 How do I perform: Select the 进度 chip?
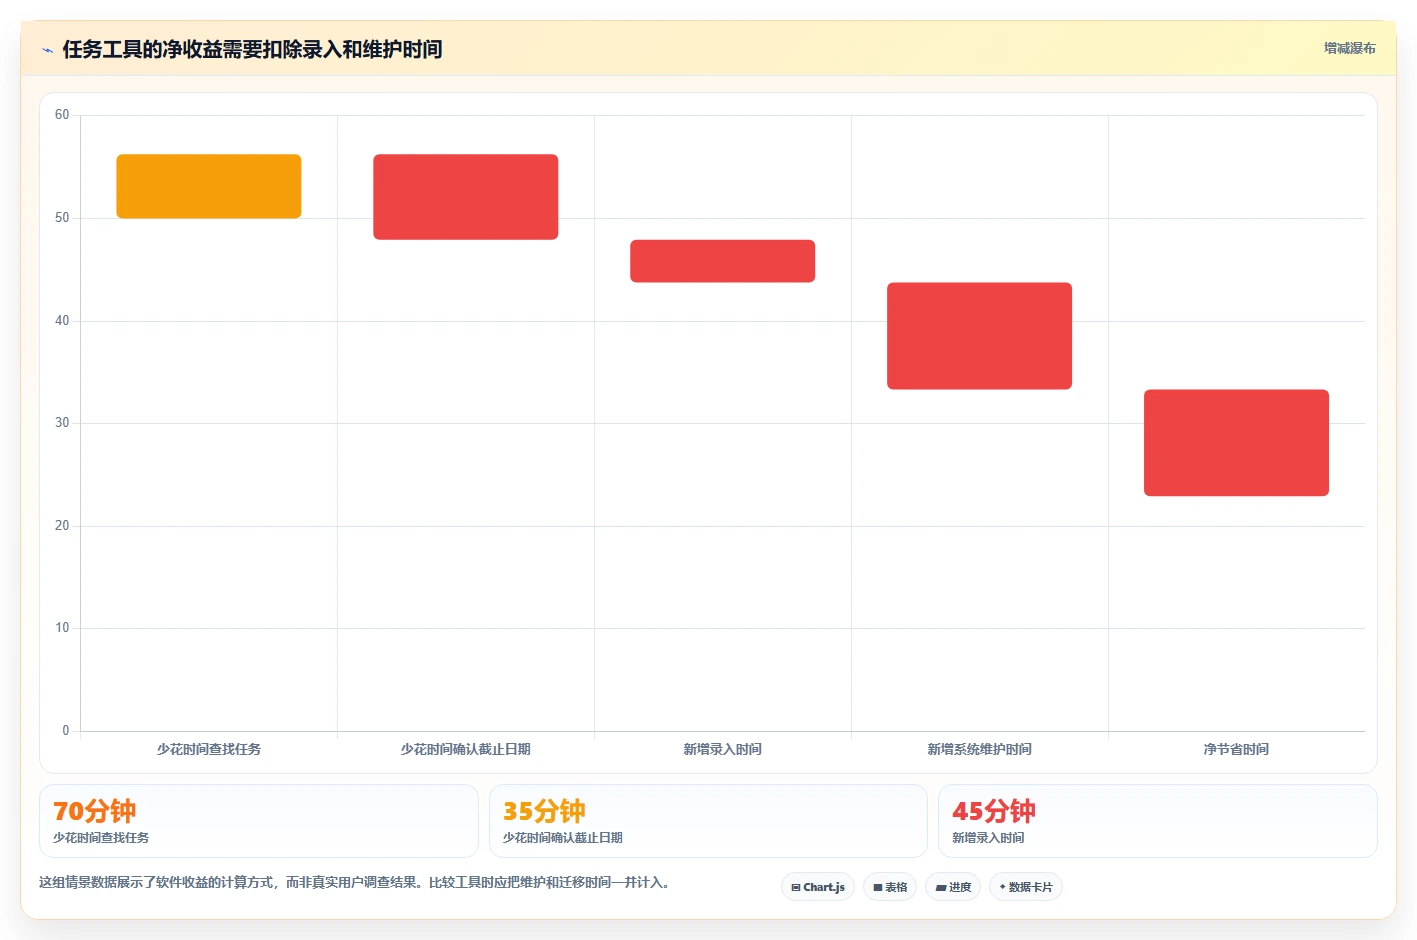pyautogui.click(x=953, y=887)
